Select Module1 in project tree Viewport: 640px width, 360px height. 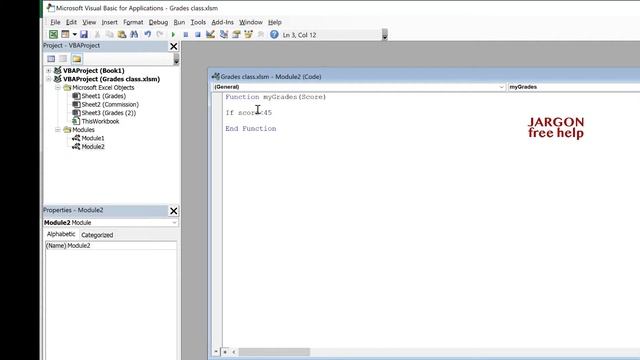tap(93, 138)
